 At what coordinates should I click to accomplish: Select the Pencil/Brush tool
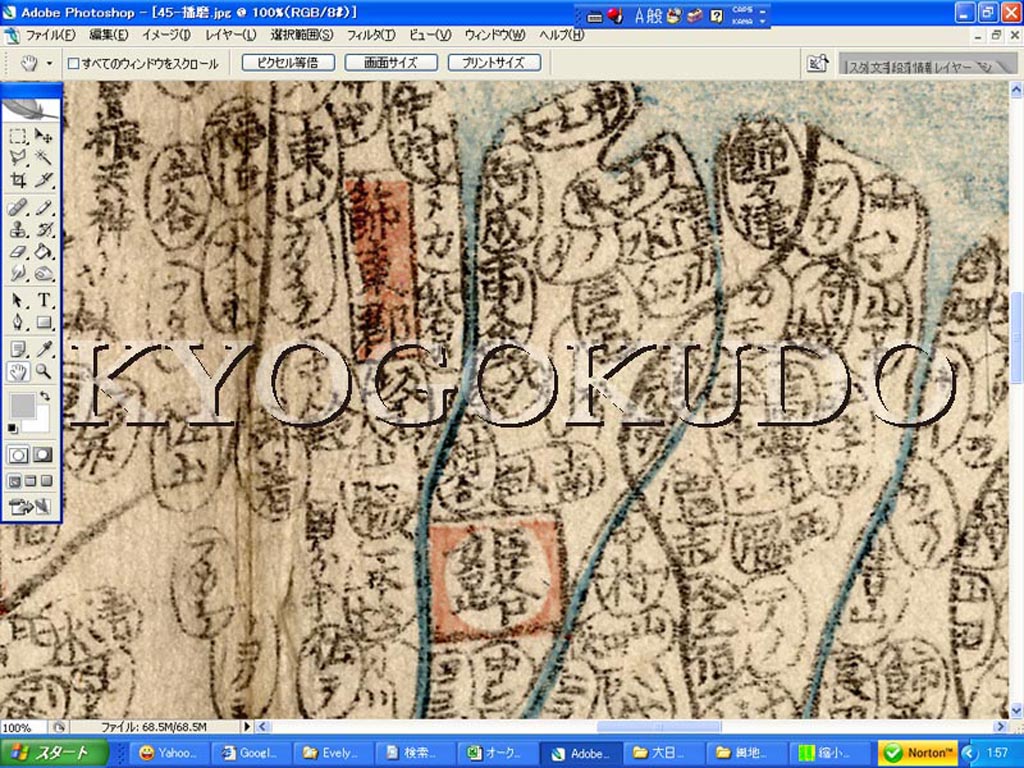click(x=43, y=208)
